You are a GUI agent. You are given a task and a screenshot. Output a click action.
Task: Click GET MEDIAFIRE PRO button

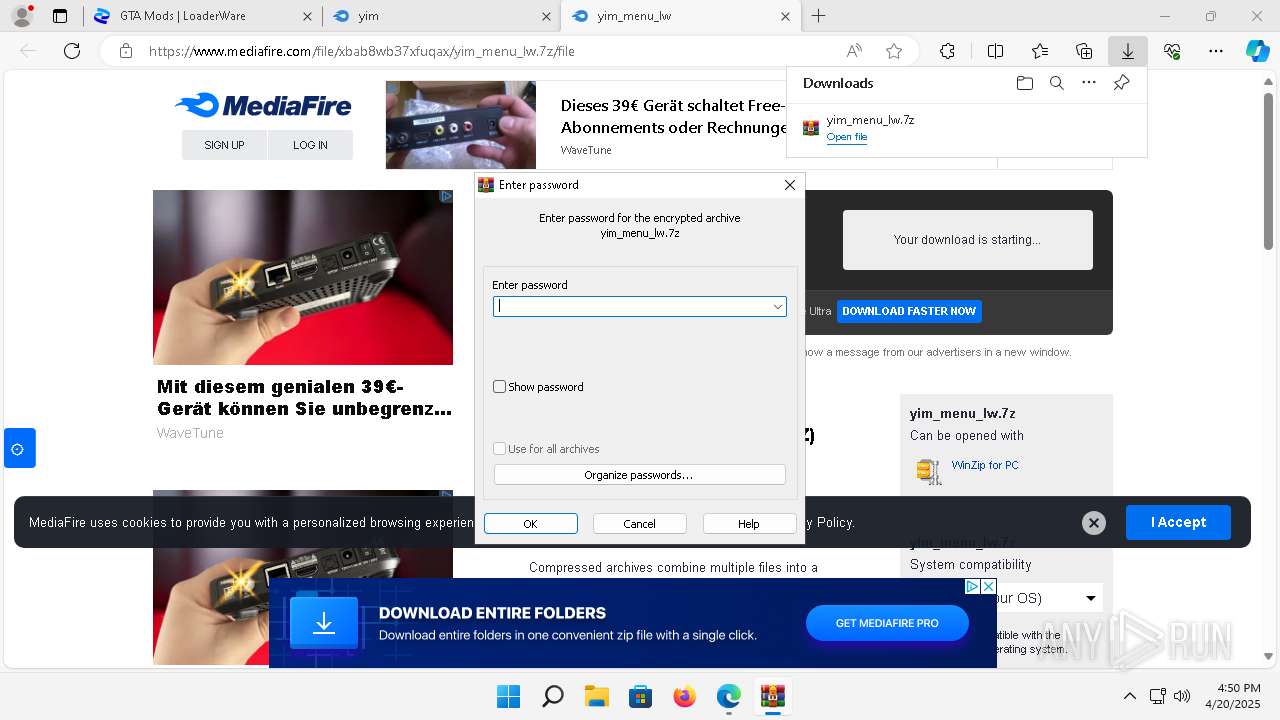(887, 623)
